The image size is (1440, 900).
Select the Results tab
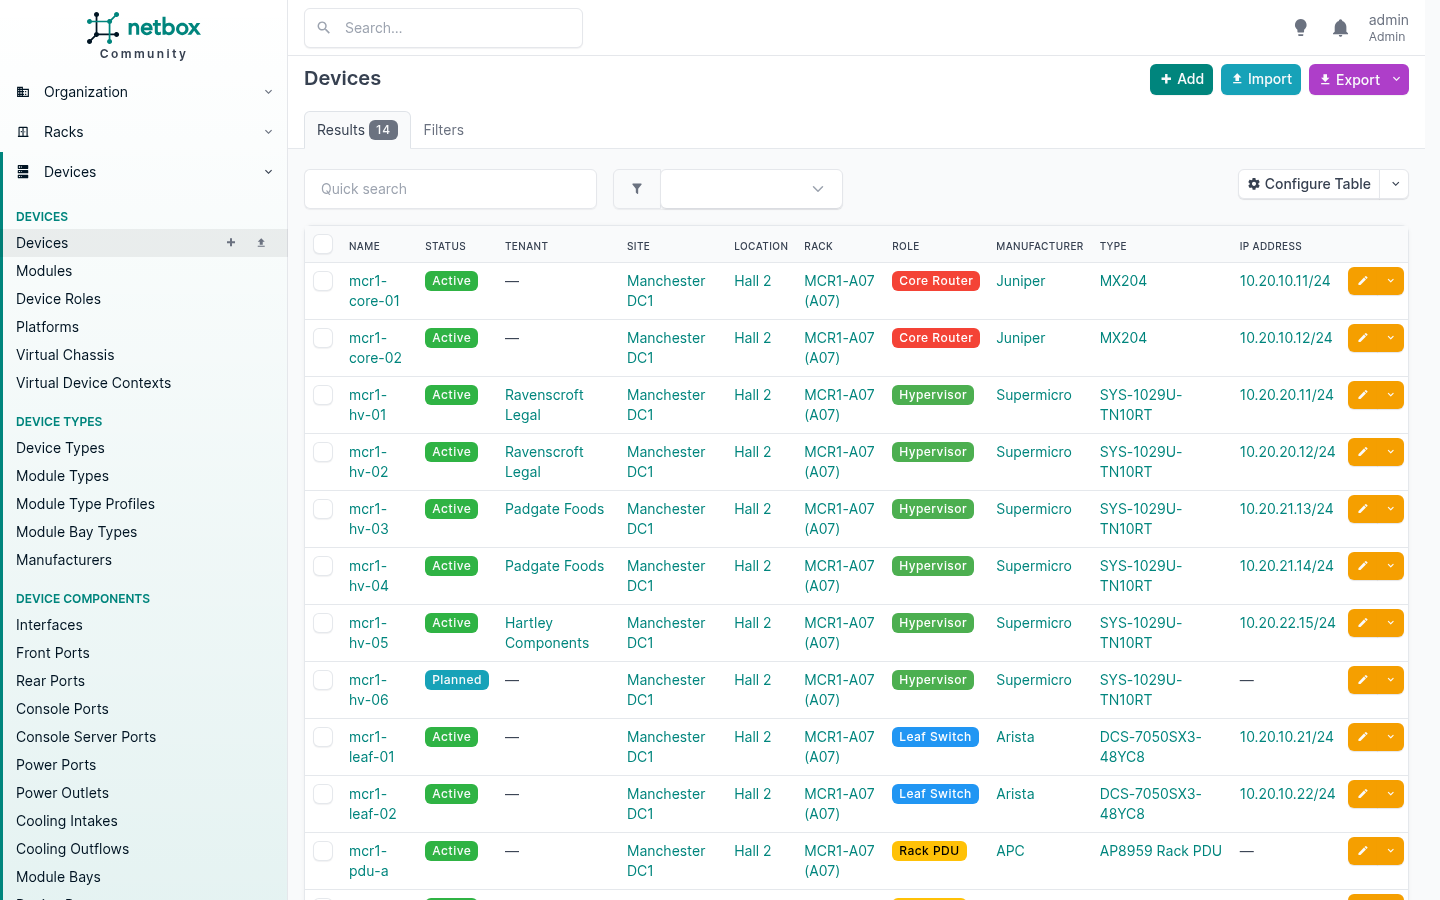357,130
